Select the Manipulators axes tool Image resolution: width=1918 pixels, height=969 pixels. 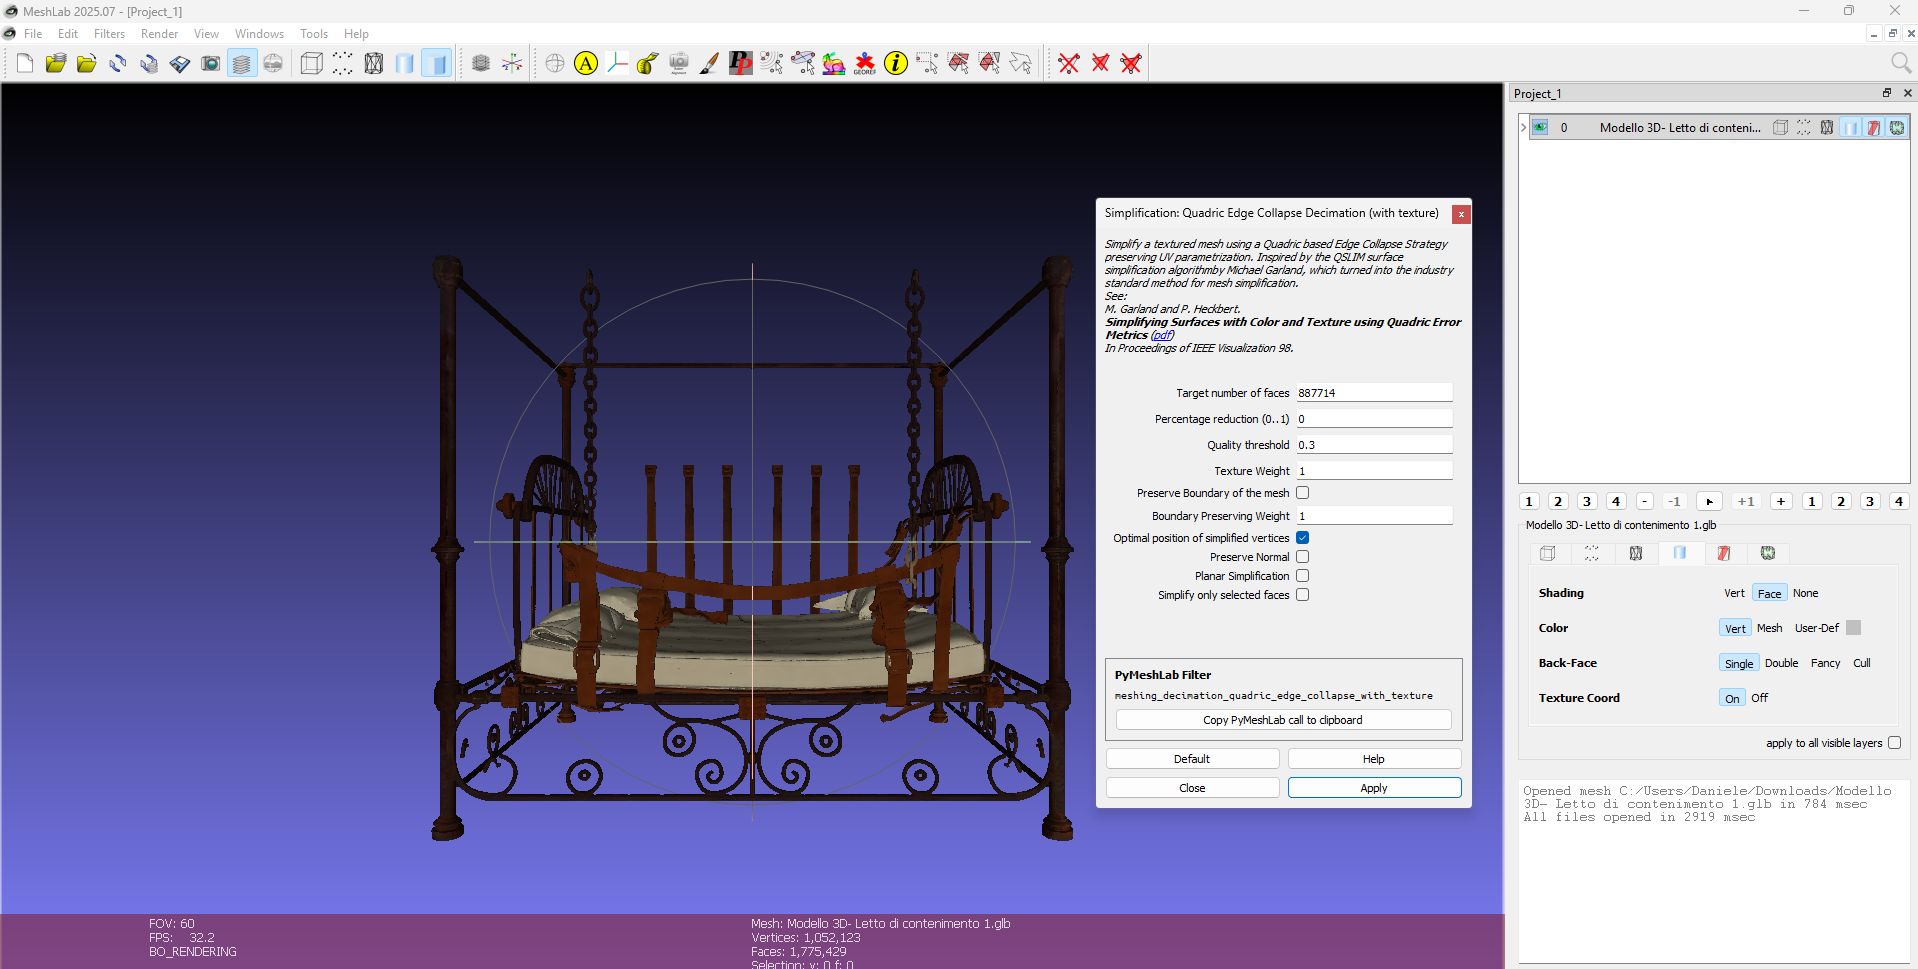tap(617, 64)
